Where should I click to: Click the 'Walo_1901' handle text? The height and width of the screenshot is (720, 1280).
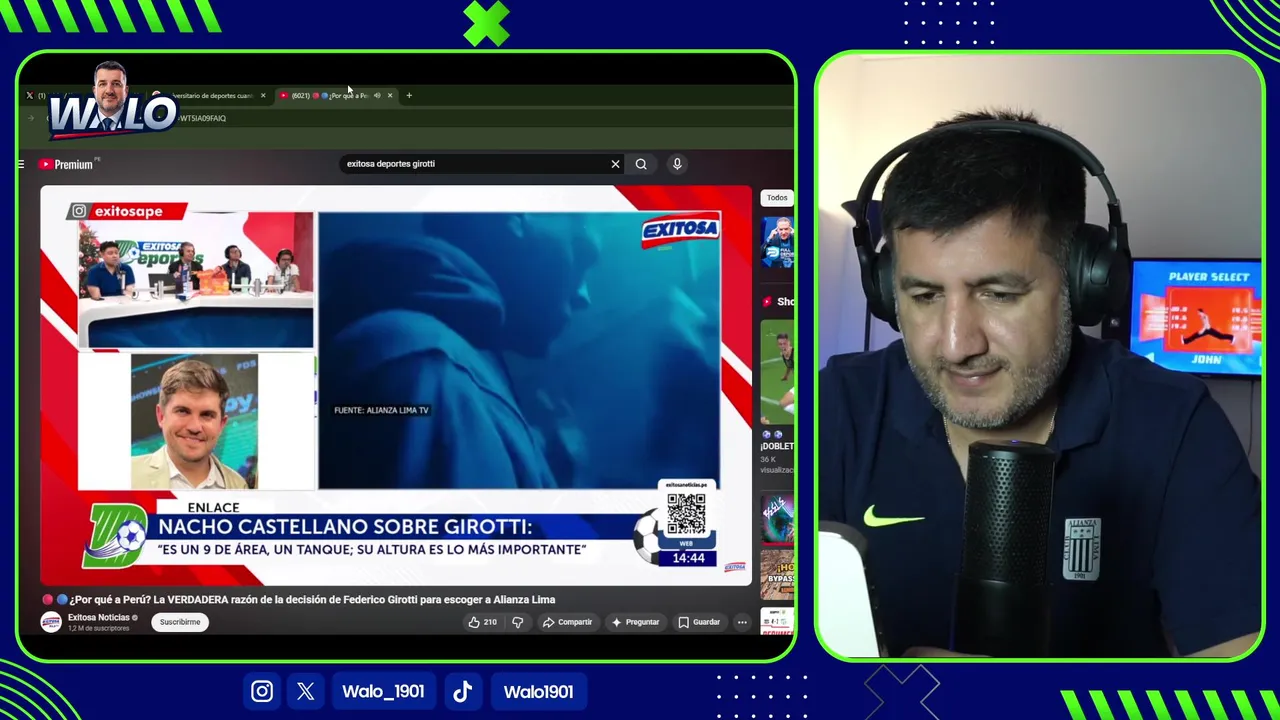[x=383, y=691]
